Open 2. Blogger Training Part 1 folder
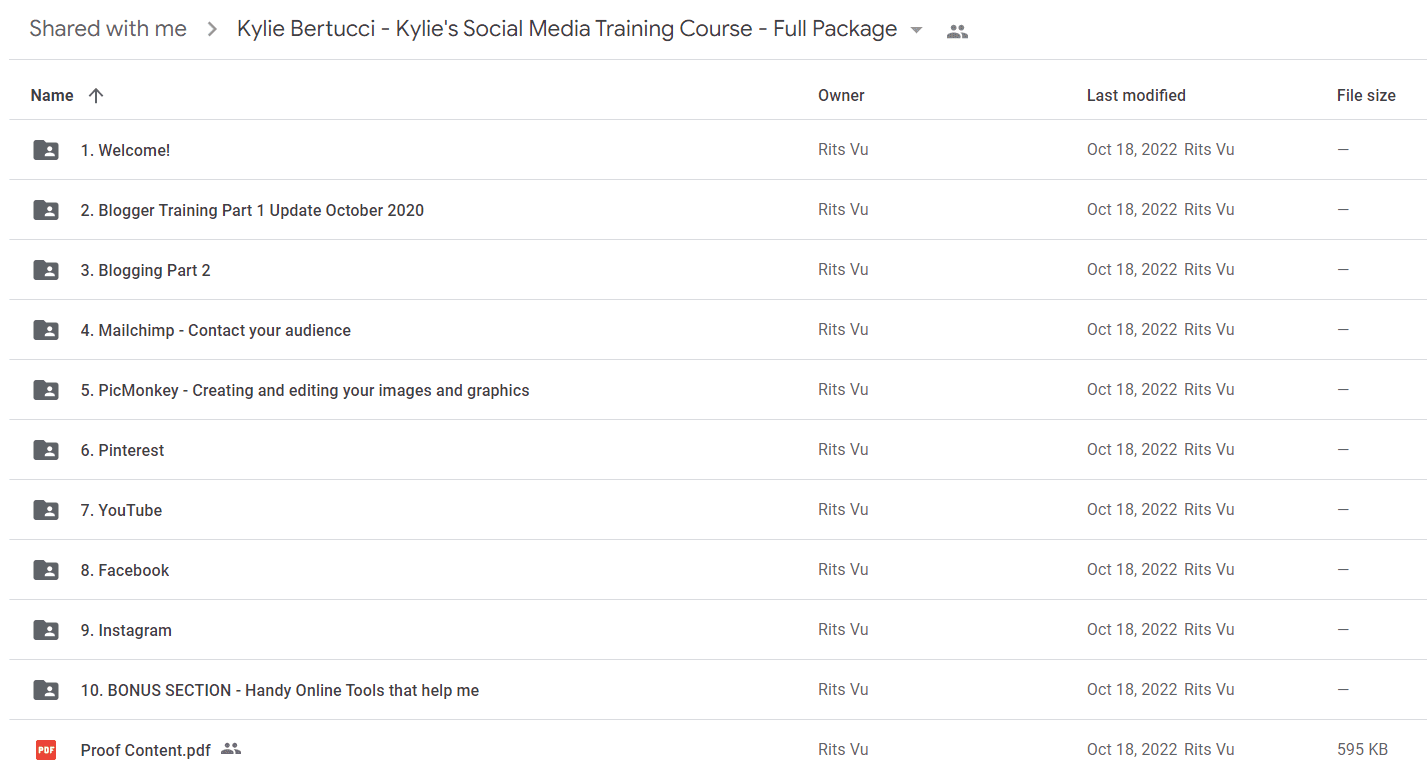1427x772 pixels. [718, 210]
